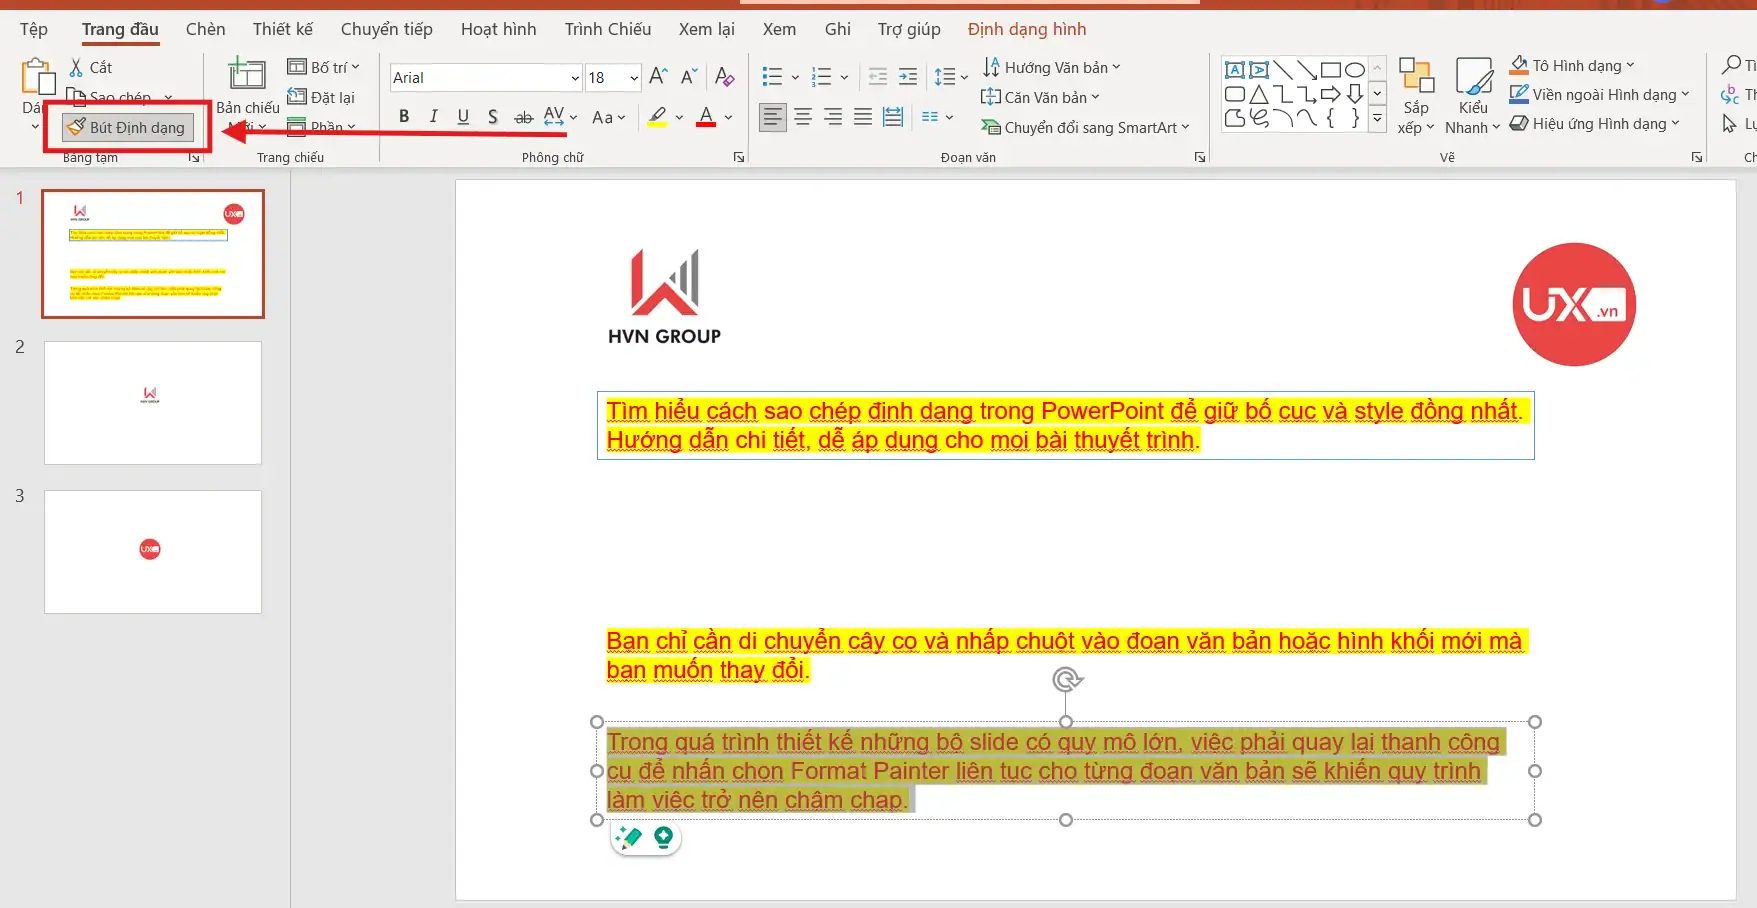Toggle underline formatting

[463, 117]
